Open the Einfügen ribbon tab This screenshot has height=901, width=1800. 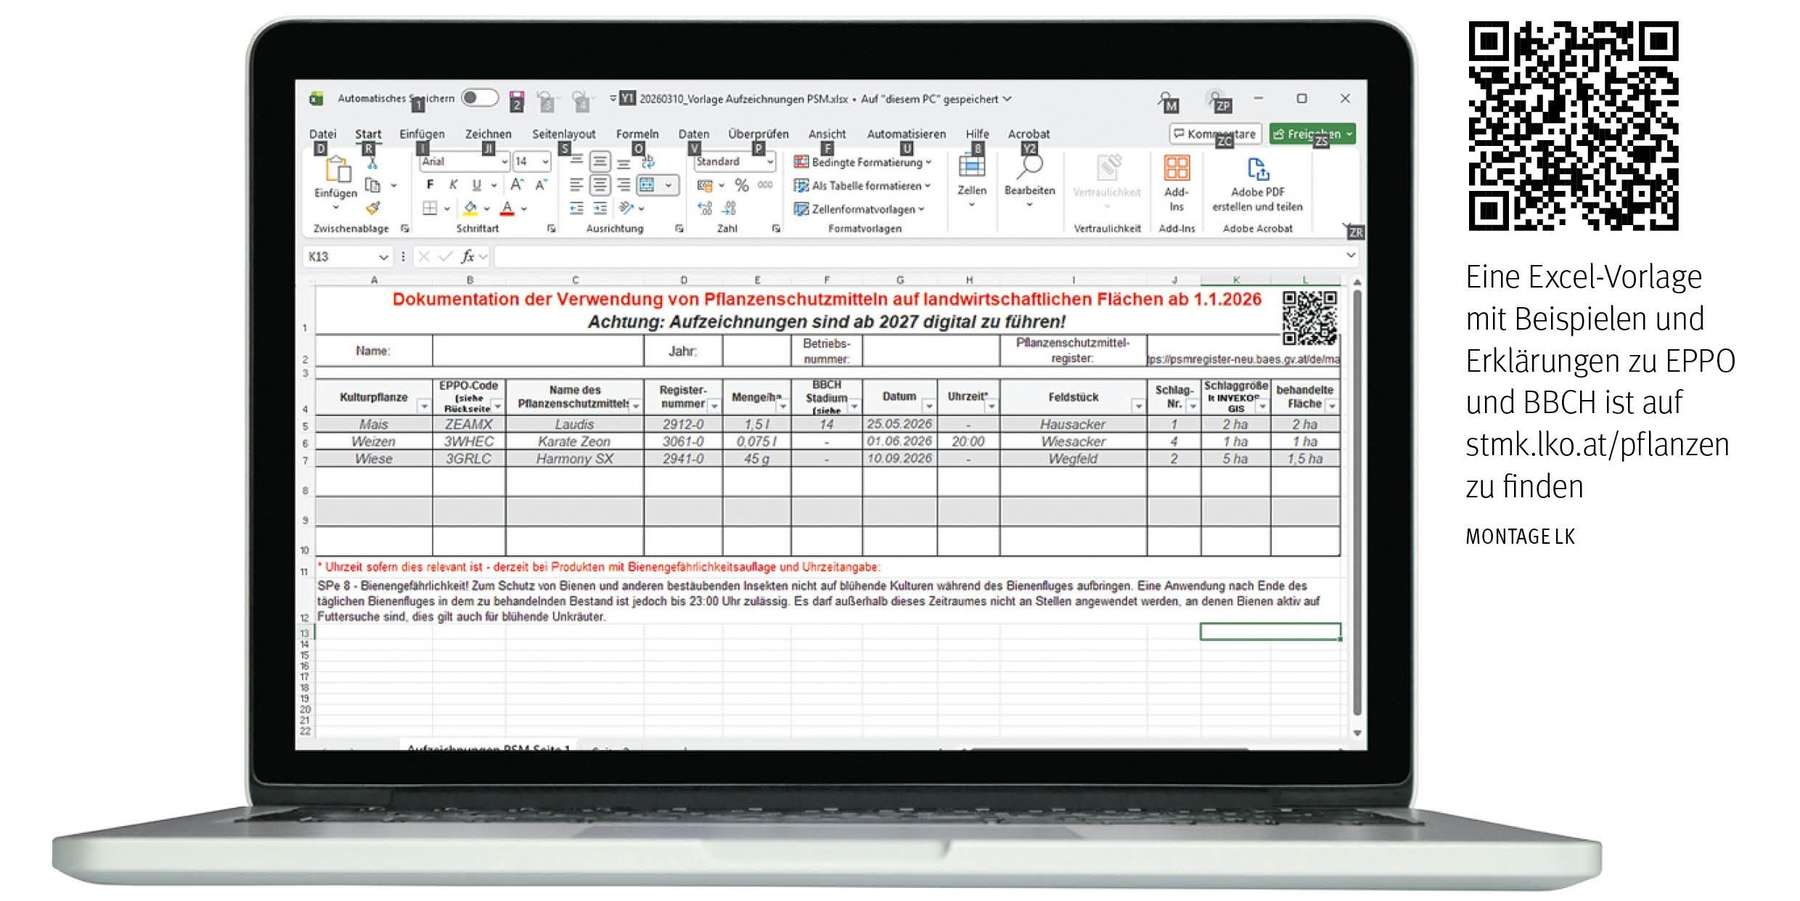click(424, 133)
